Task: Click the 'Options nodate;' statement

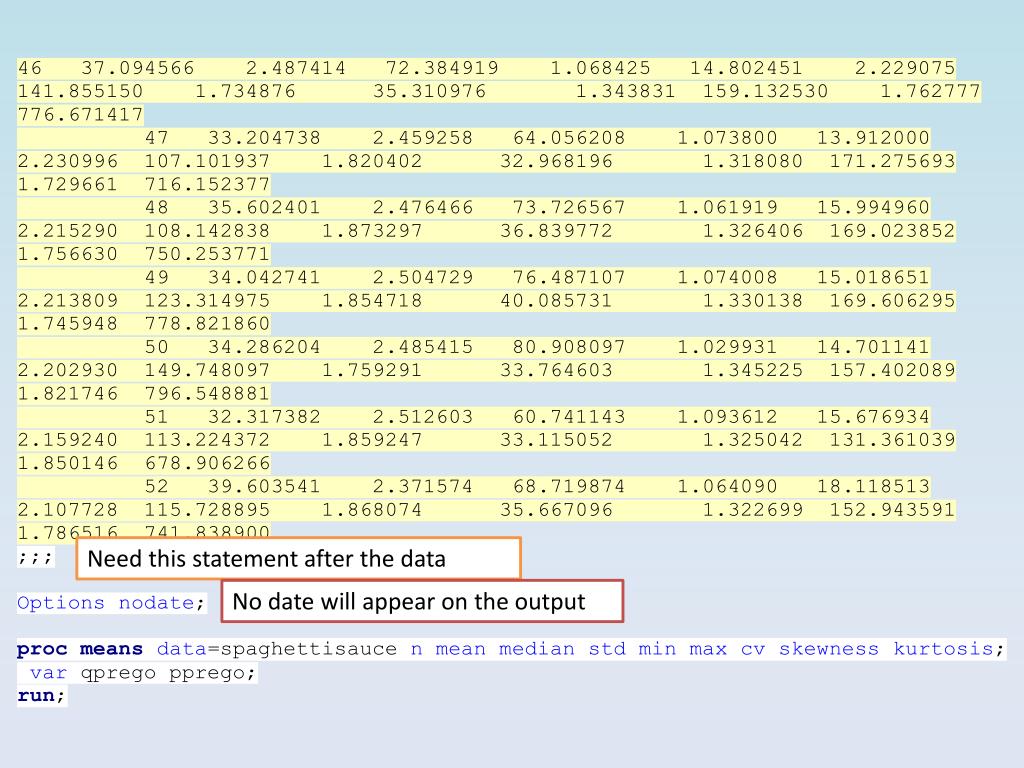Action: (x=111, y=603)
